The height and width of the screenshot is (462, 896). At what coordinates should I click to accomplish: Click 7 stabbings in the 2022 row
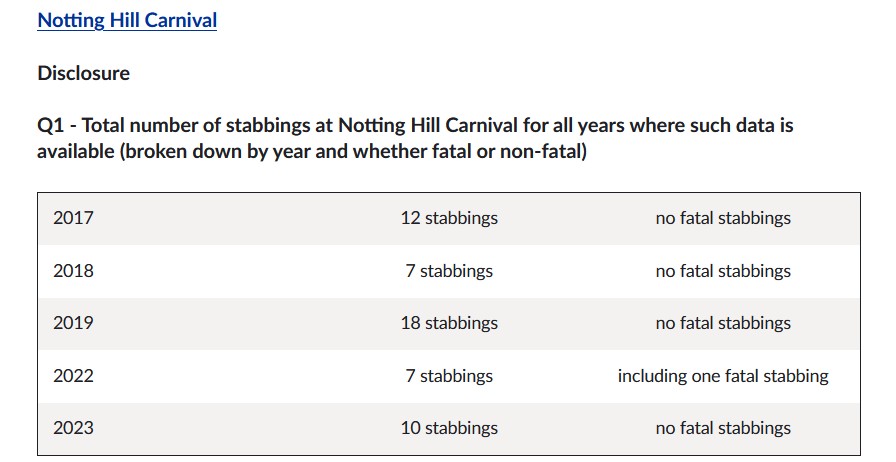click(x=449, y=376)
